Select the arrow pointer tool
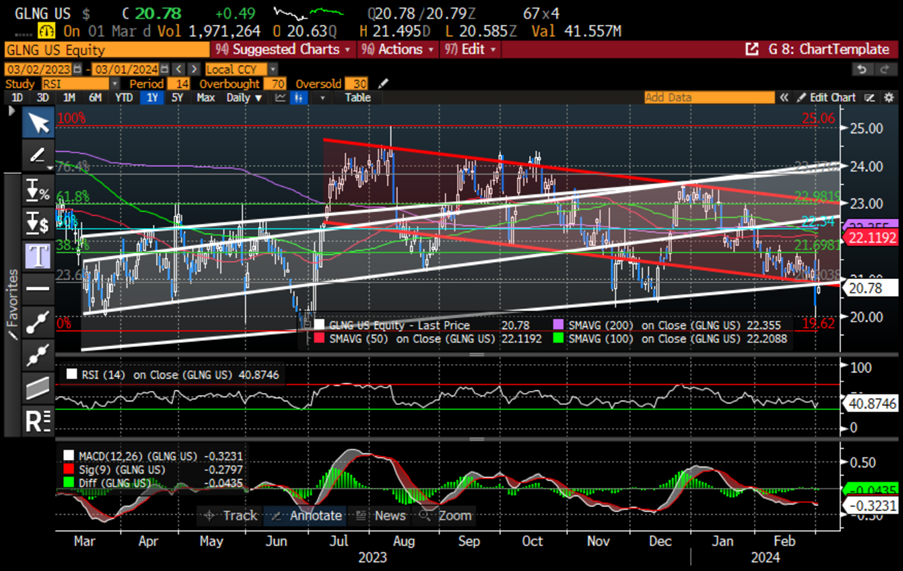903x571 pixels. (39, 123)
